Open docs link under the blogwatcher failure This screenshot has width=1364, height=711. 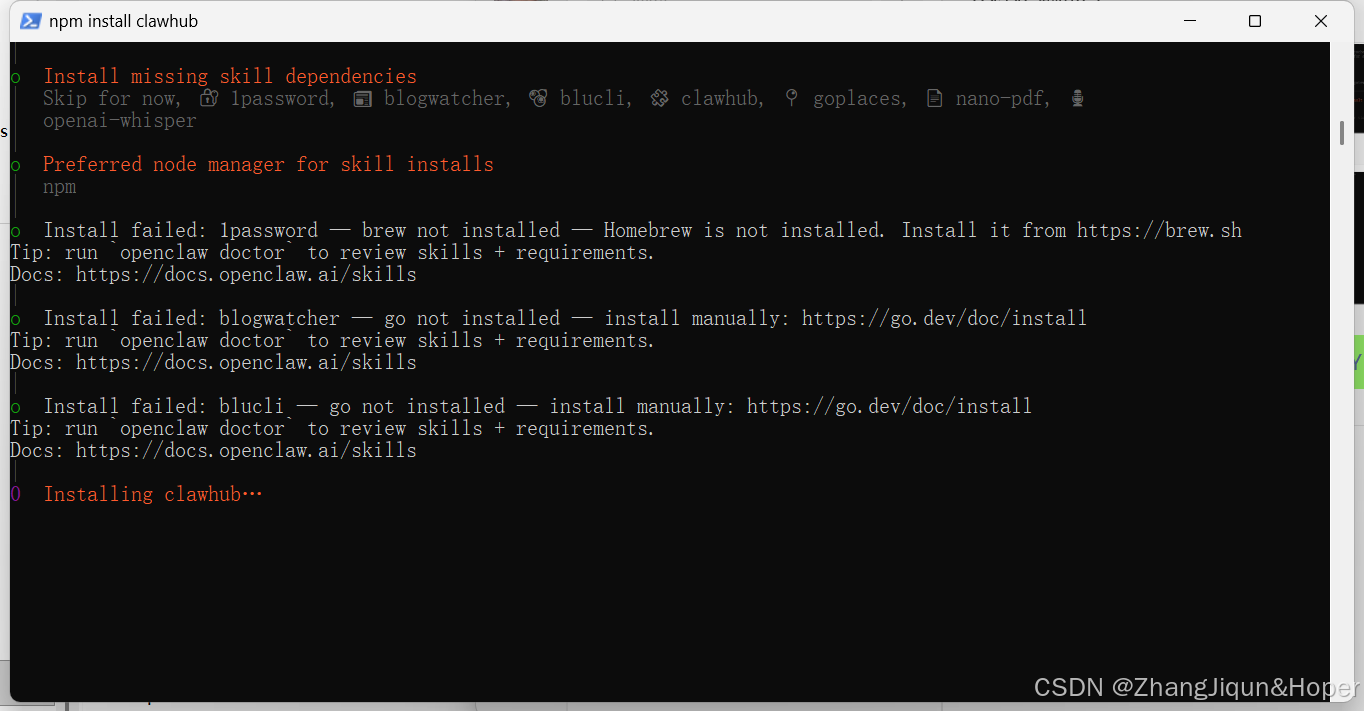tap(246, 362)
